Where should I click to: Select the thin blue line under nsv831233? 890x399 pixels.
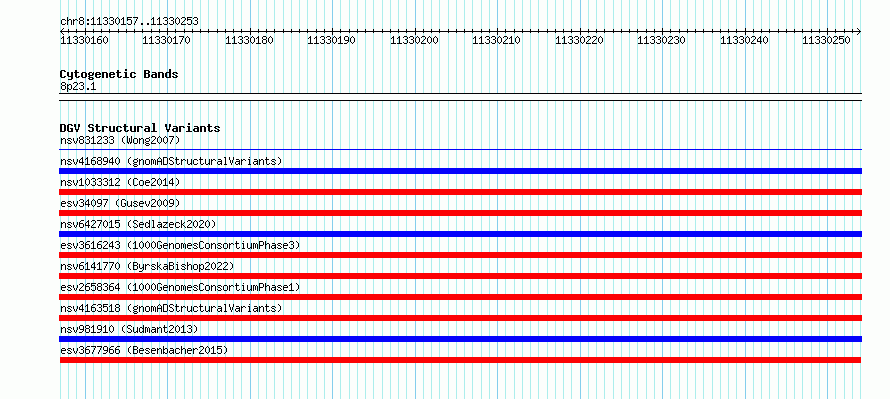point(460,150)
